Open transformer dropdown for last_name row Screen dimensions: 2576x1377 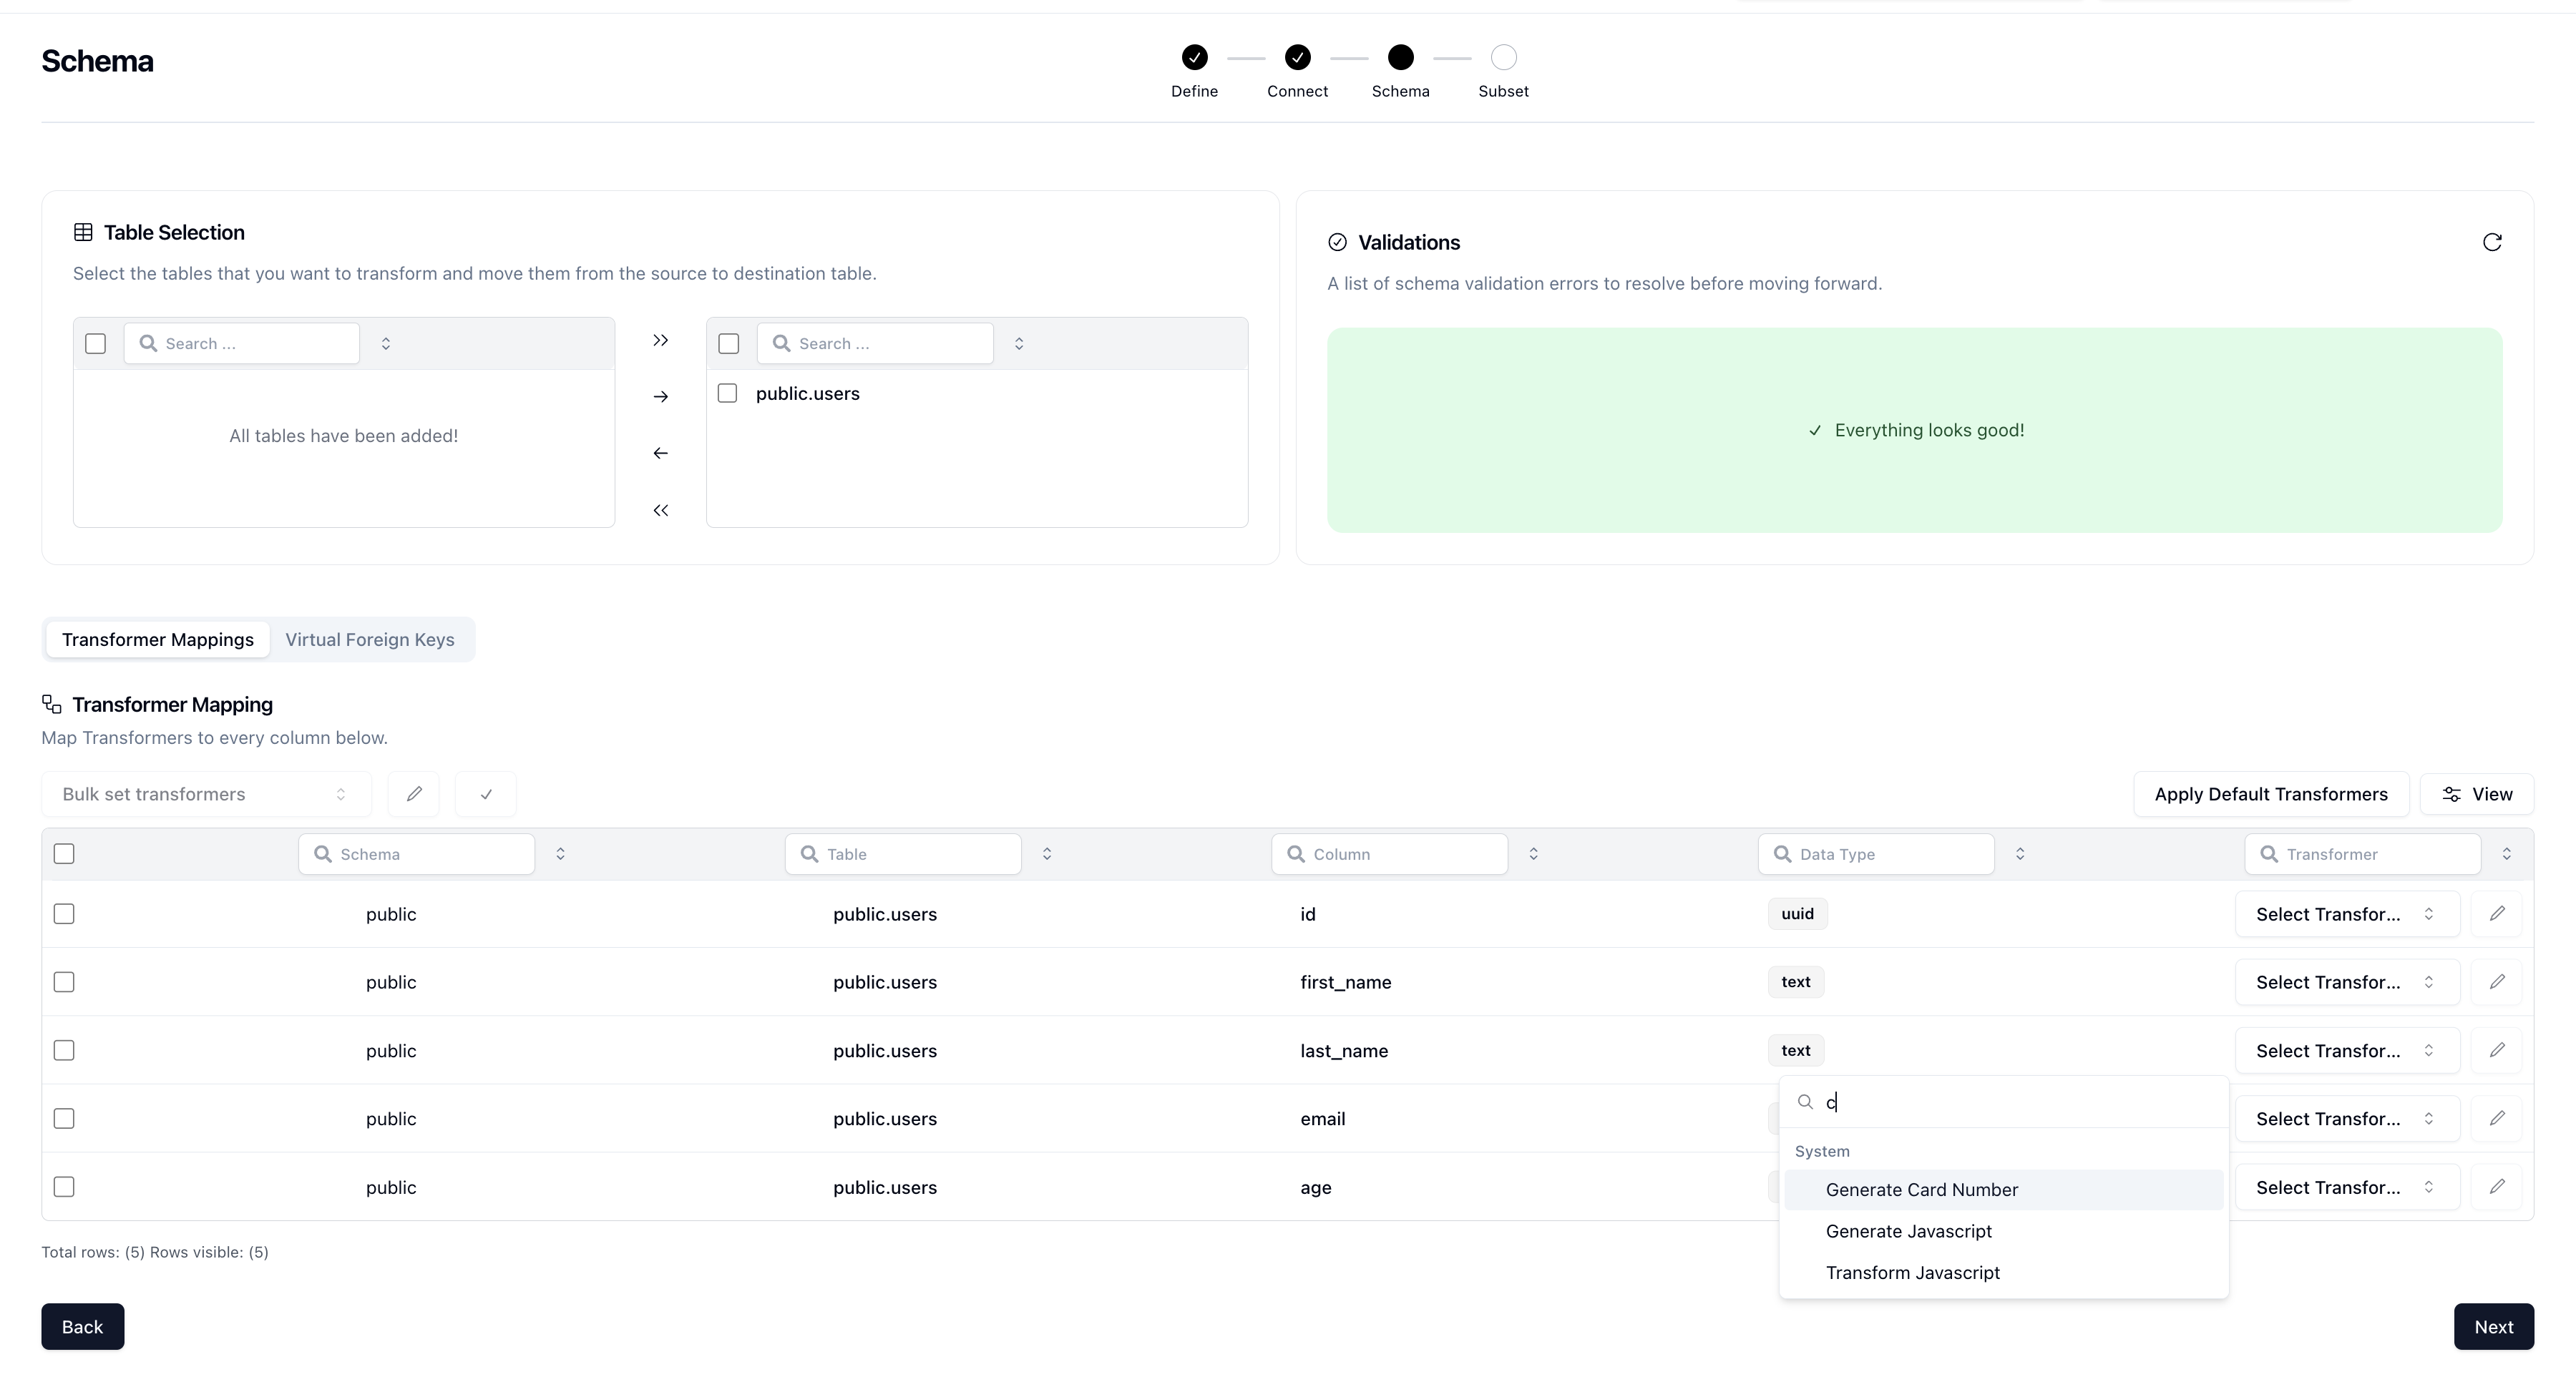point(2347,1050)
